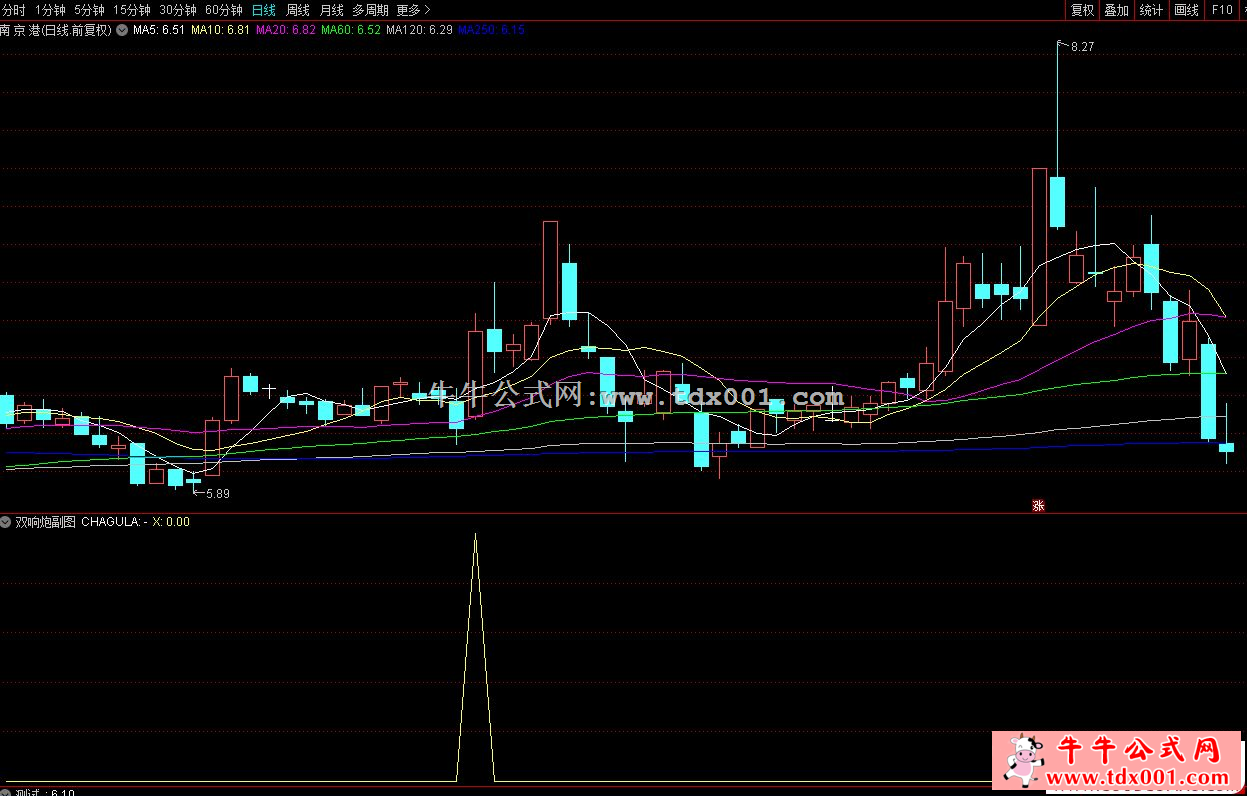This screenshot has height=796, width=1247.
Task: Expand the 更多 periods menu
Action: 413,10
